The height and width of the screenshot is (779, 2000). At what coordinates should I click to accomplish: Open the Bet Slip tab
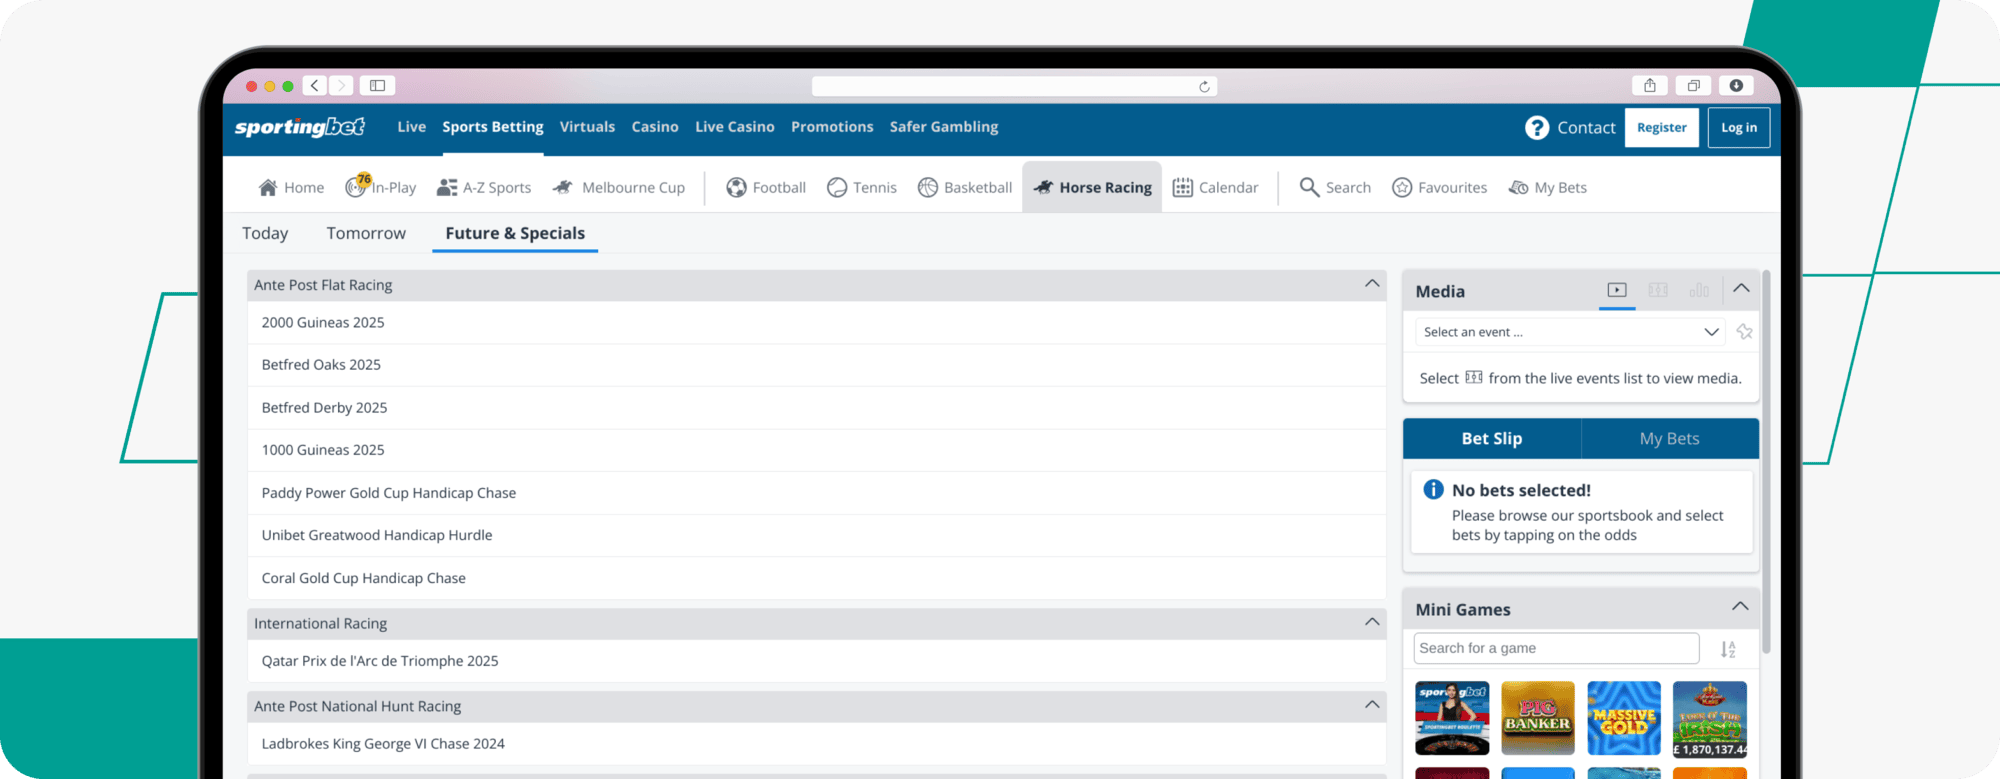point(1492,438)
